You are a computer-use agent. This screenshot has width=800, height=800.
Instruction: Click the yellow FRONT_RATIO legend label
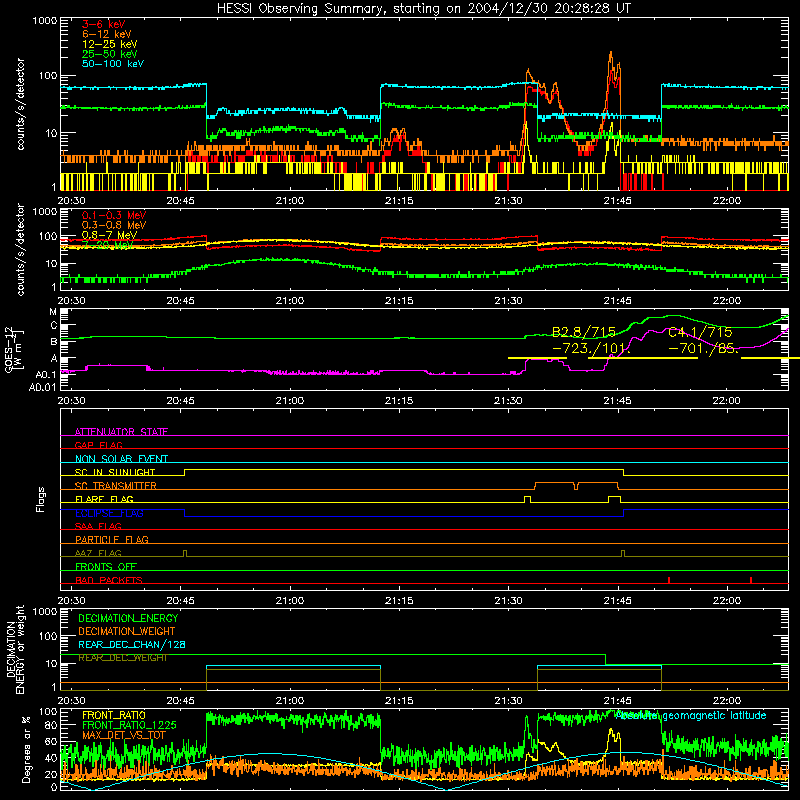point(114,715)
